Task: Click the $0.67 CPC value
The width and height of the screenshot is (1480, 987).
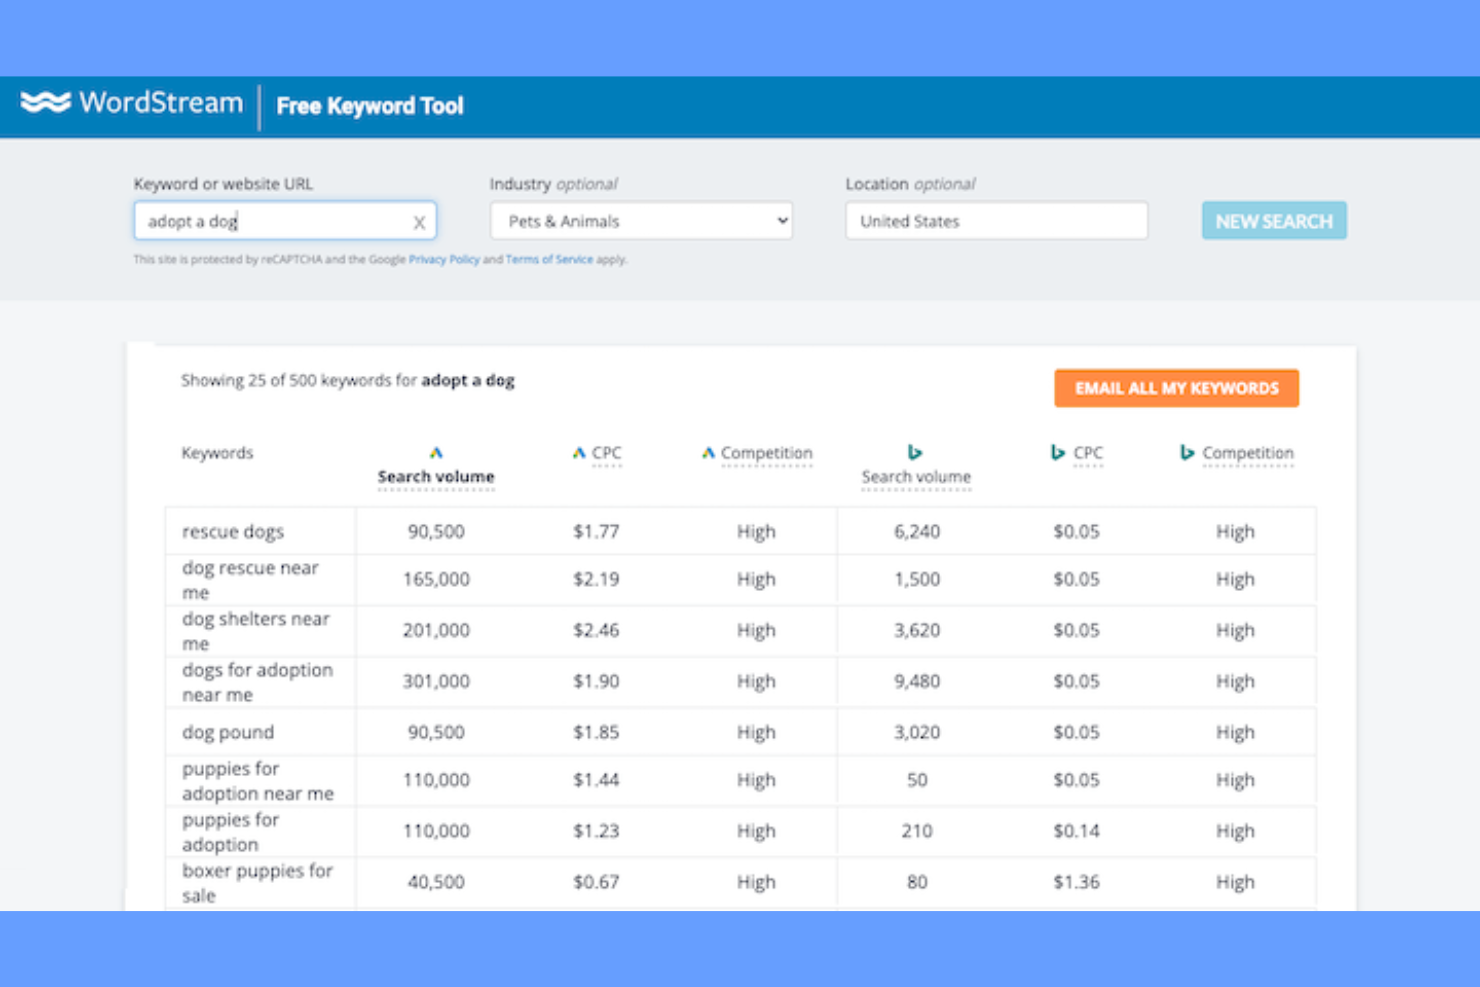Action: point(596,882)
